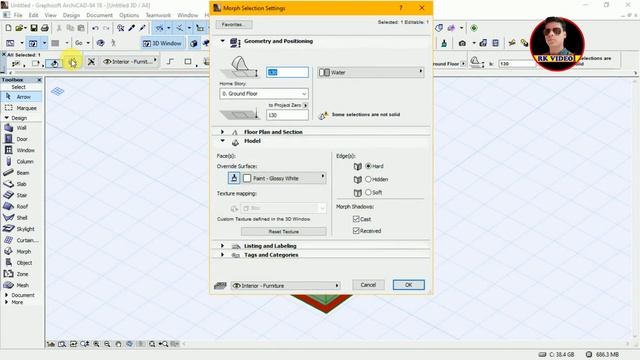Viewport: 640px width, 360px height.
Task: Open the Document menu
Action: click(x=99, y=15)
